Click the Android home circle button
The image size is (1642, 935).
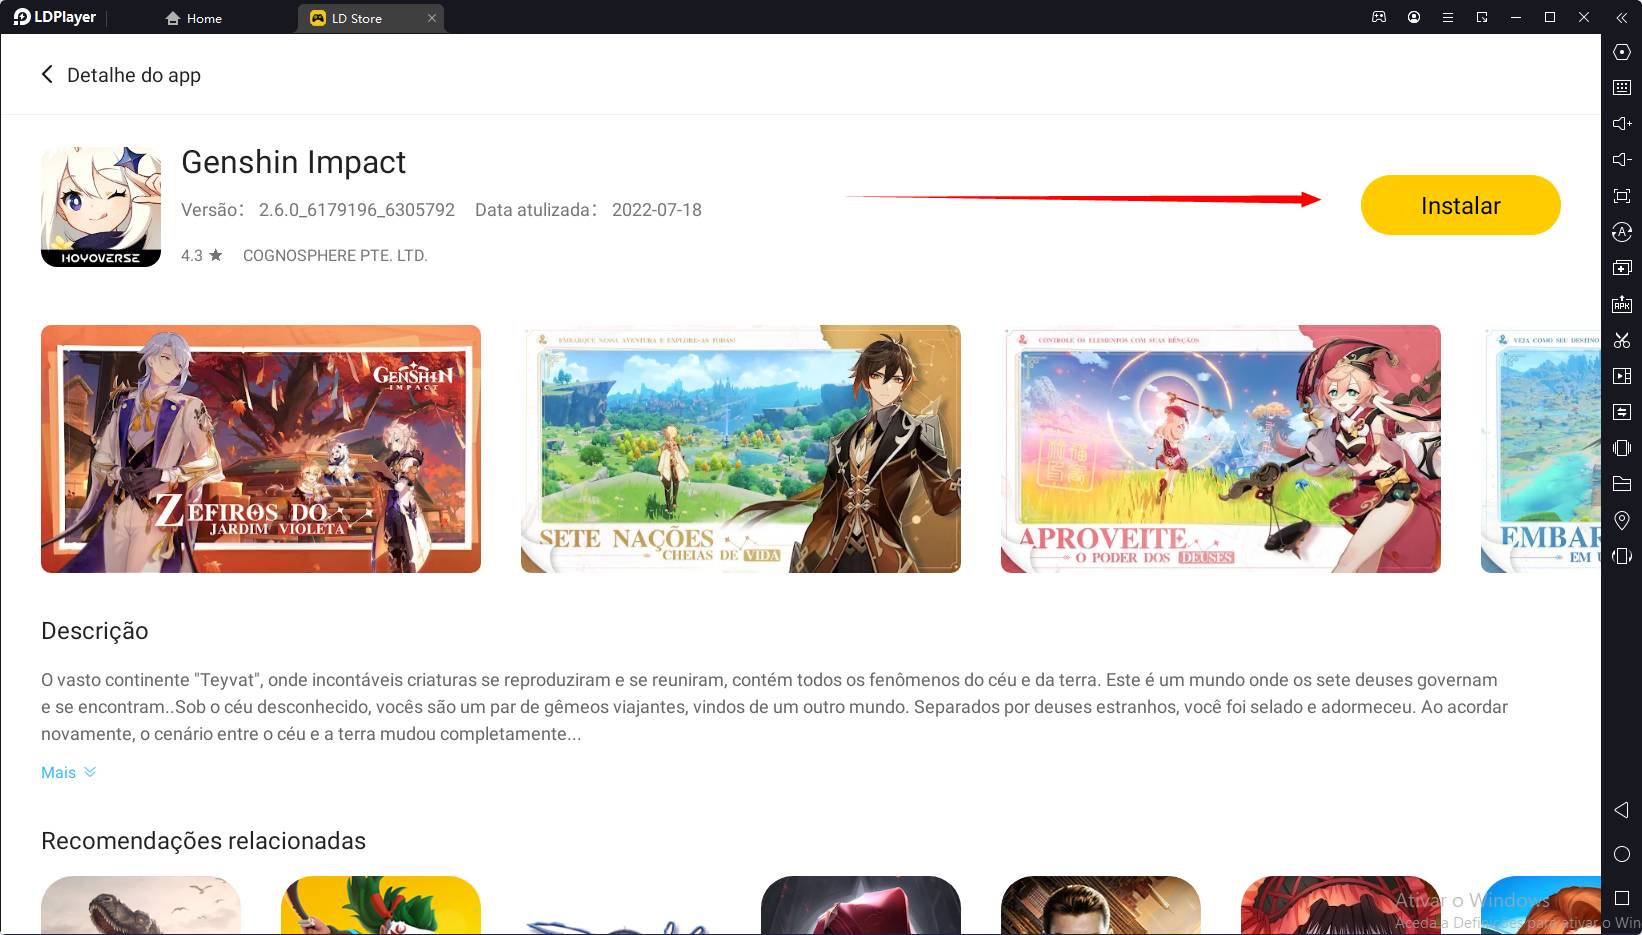1622,854
